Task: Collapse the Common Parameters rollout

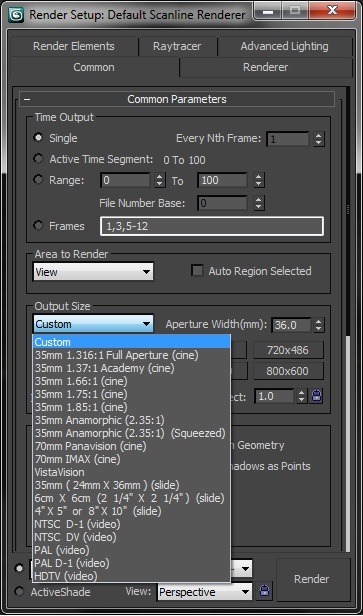Action: point(27,99)
